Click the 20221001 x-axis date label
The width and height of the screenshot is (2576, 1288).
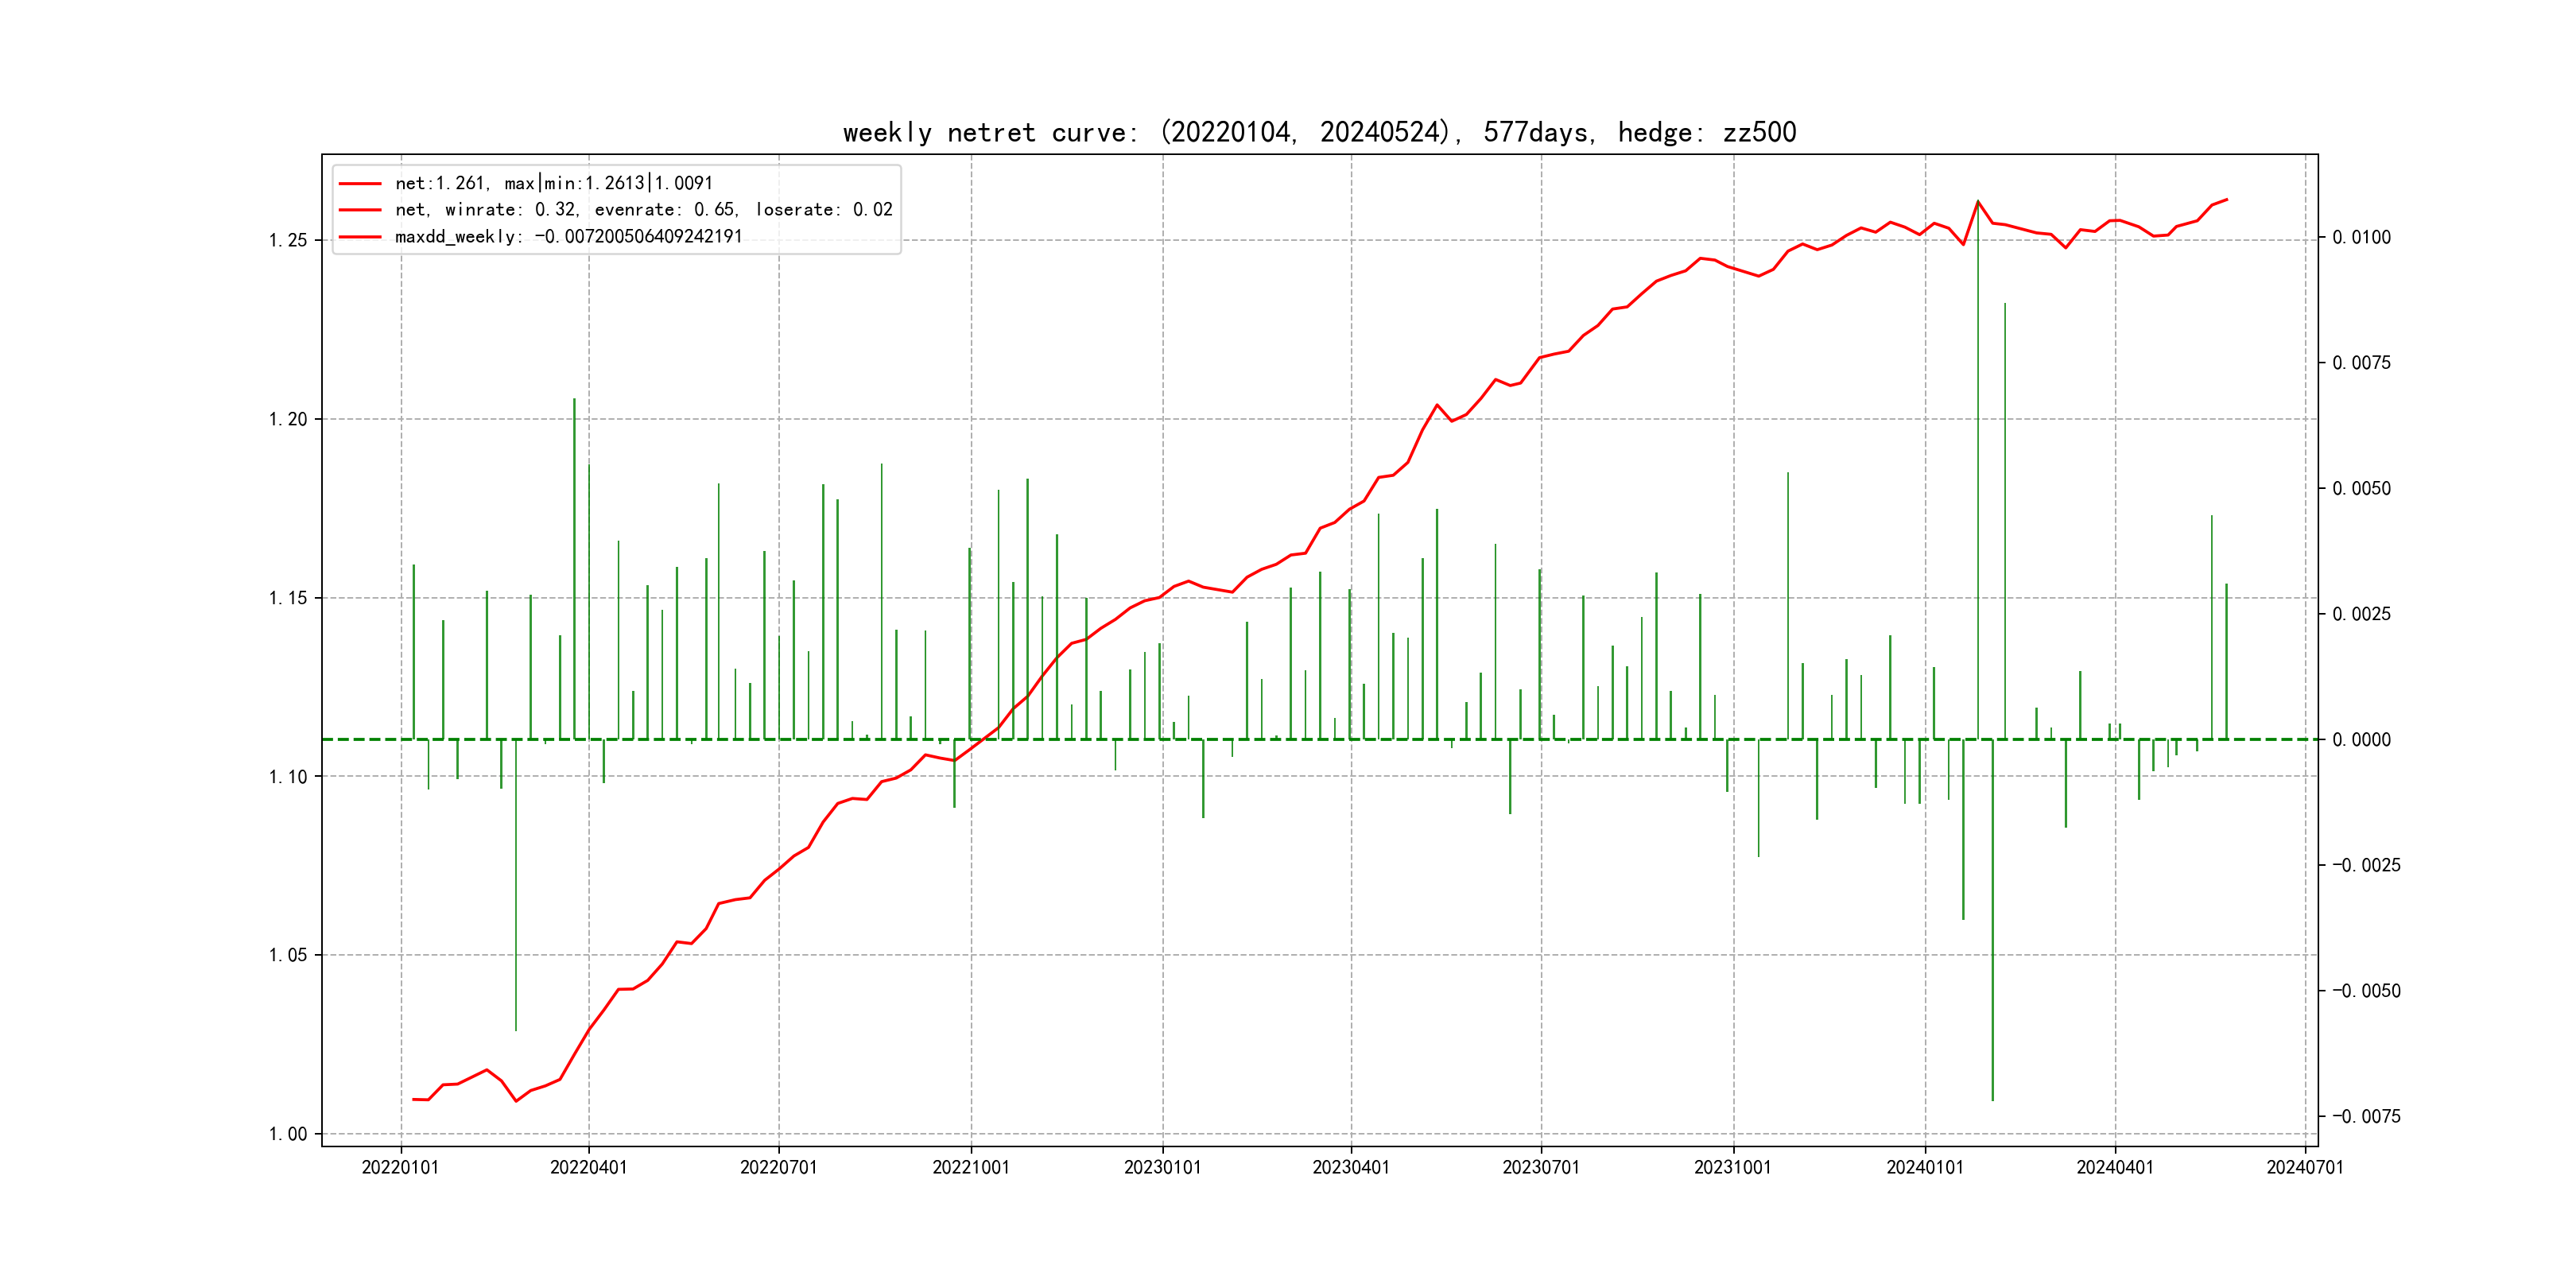[x=970, y=1168]
